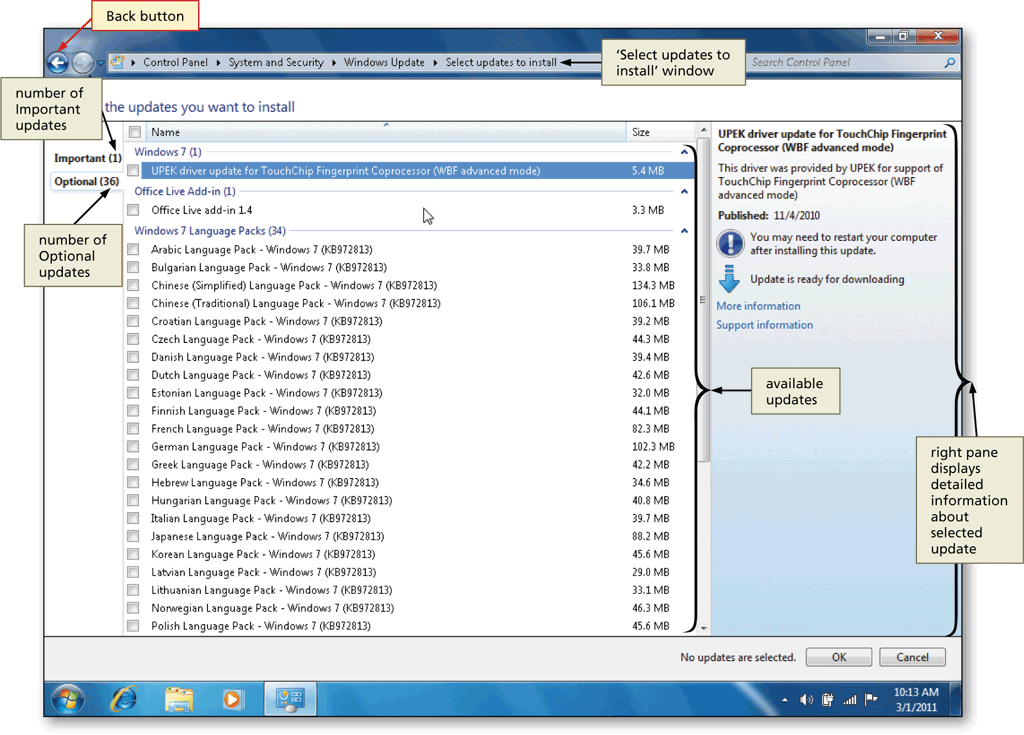
Task: Check the Arabic Language Pack checkbox
Action: (x=133, y=249)
